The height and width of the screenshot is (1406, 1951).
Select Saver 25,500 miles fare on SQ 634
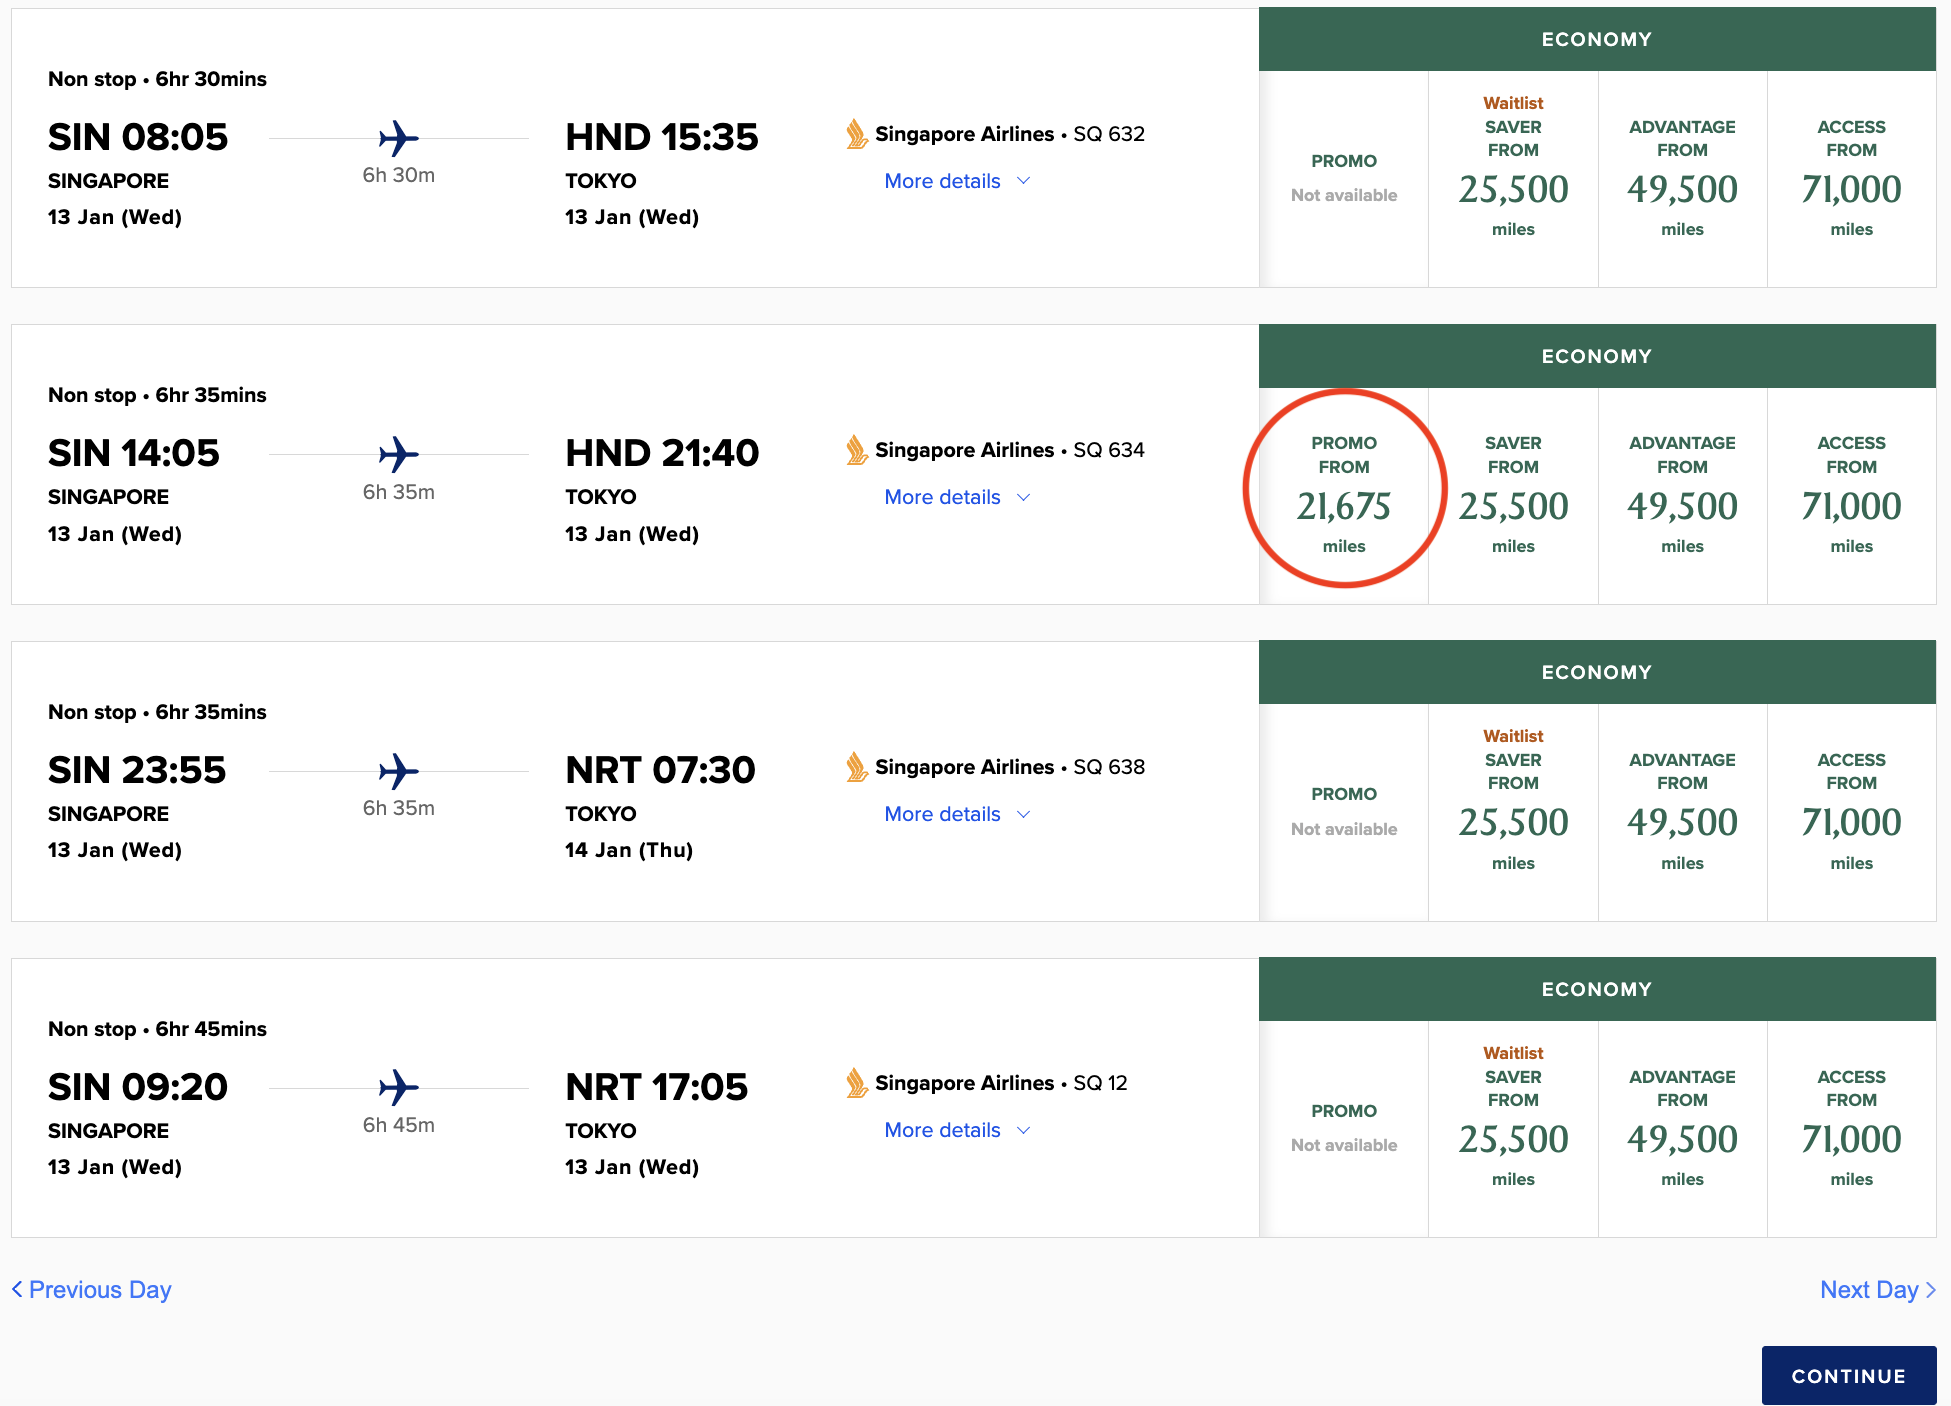pos(1513,495)
